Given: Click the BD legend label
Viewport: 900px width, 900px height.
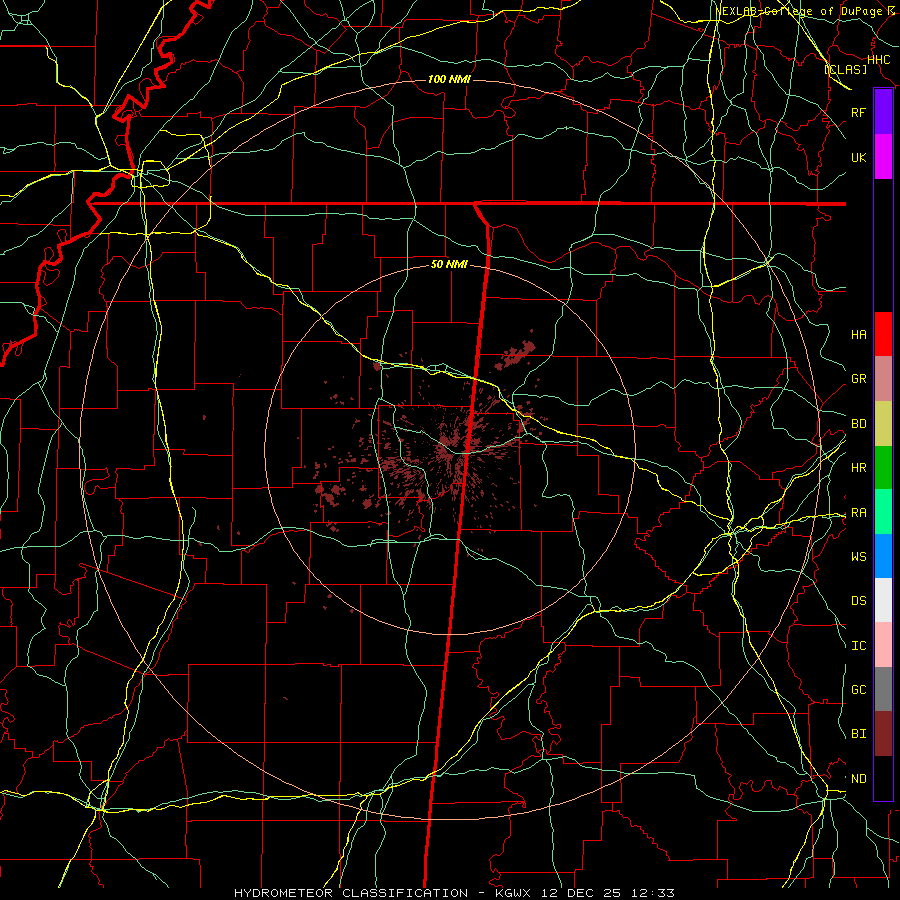Looking at the screenshot, I should [x=858, y=424].
